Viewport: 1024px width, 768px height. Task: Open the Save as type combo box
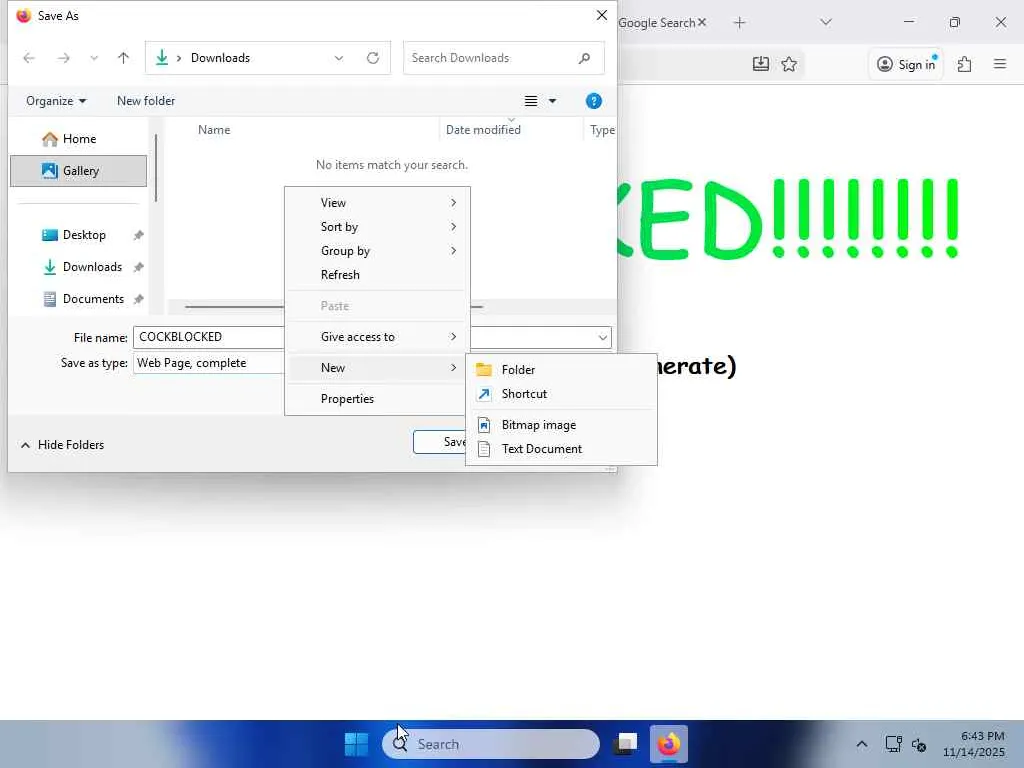(209, 363)
